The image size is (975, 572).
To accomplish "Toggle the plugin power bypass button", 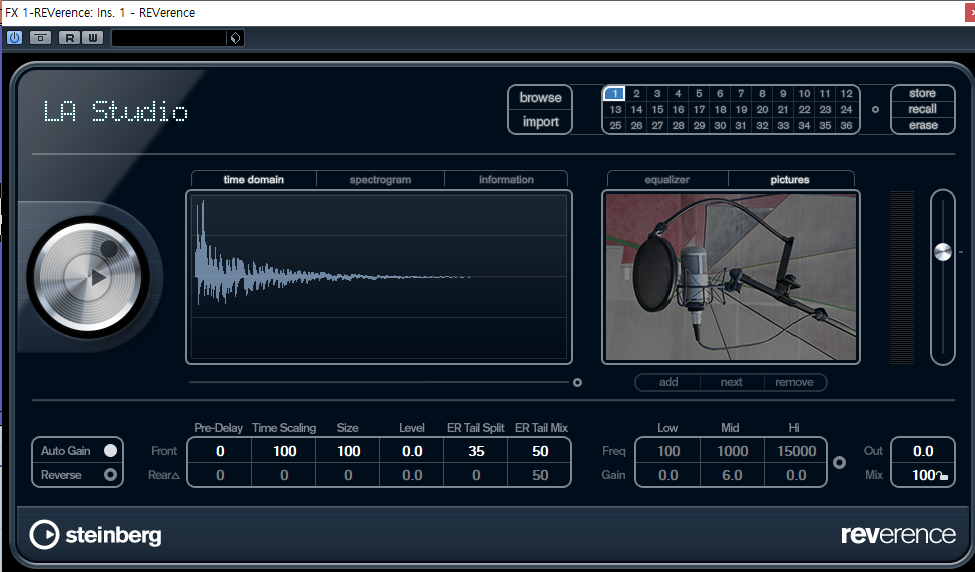I will 14,38.
